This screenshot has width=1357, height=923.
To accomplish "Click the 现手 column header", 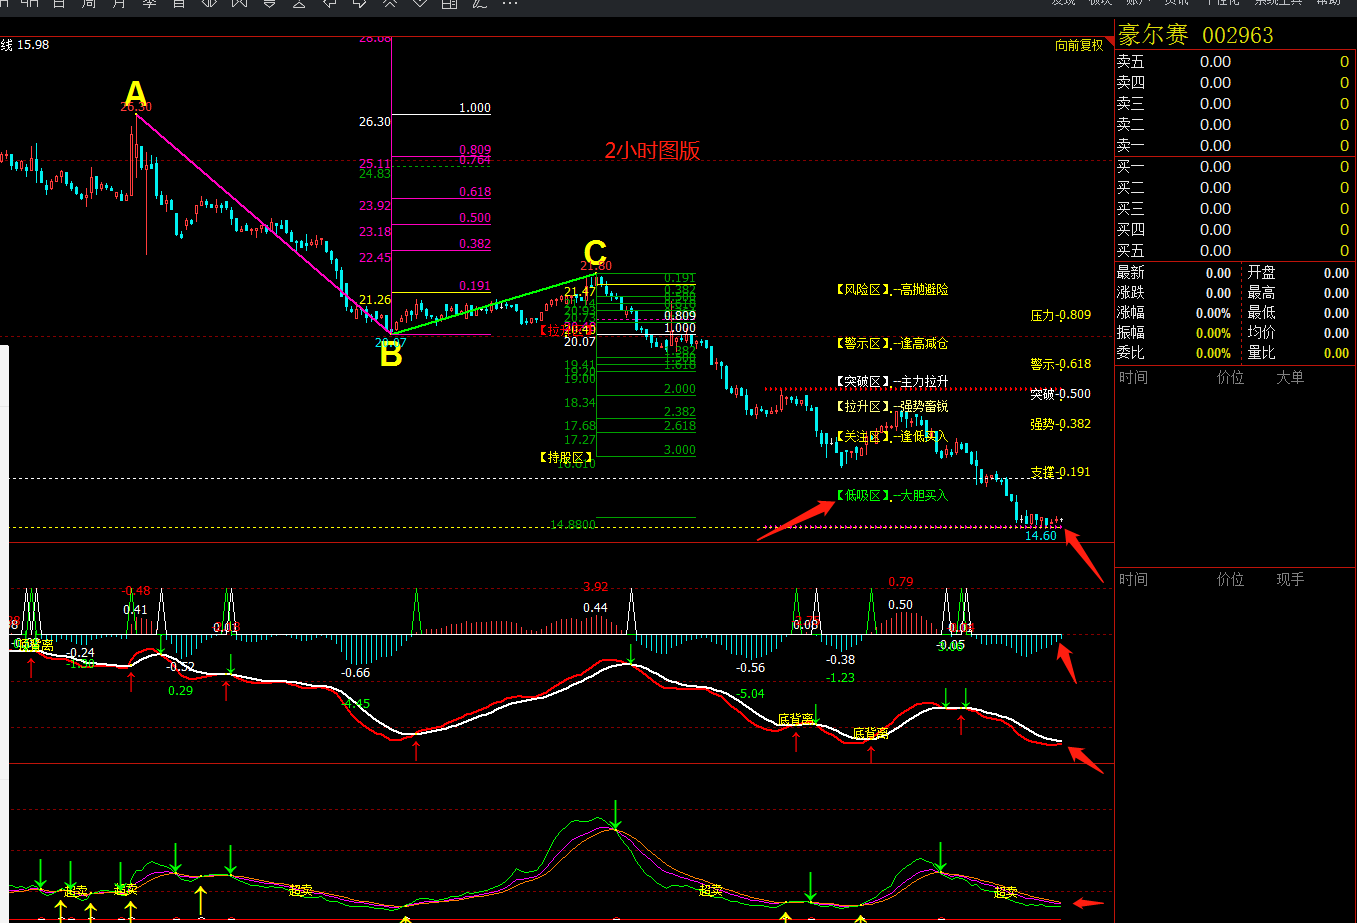I will coord(1290,579).
